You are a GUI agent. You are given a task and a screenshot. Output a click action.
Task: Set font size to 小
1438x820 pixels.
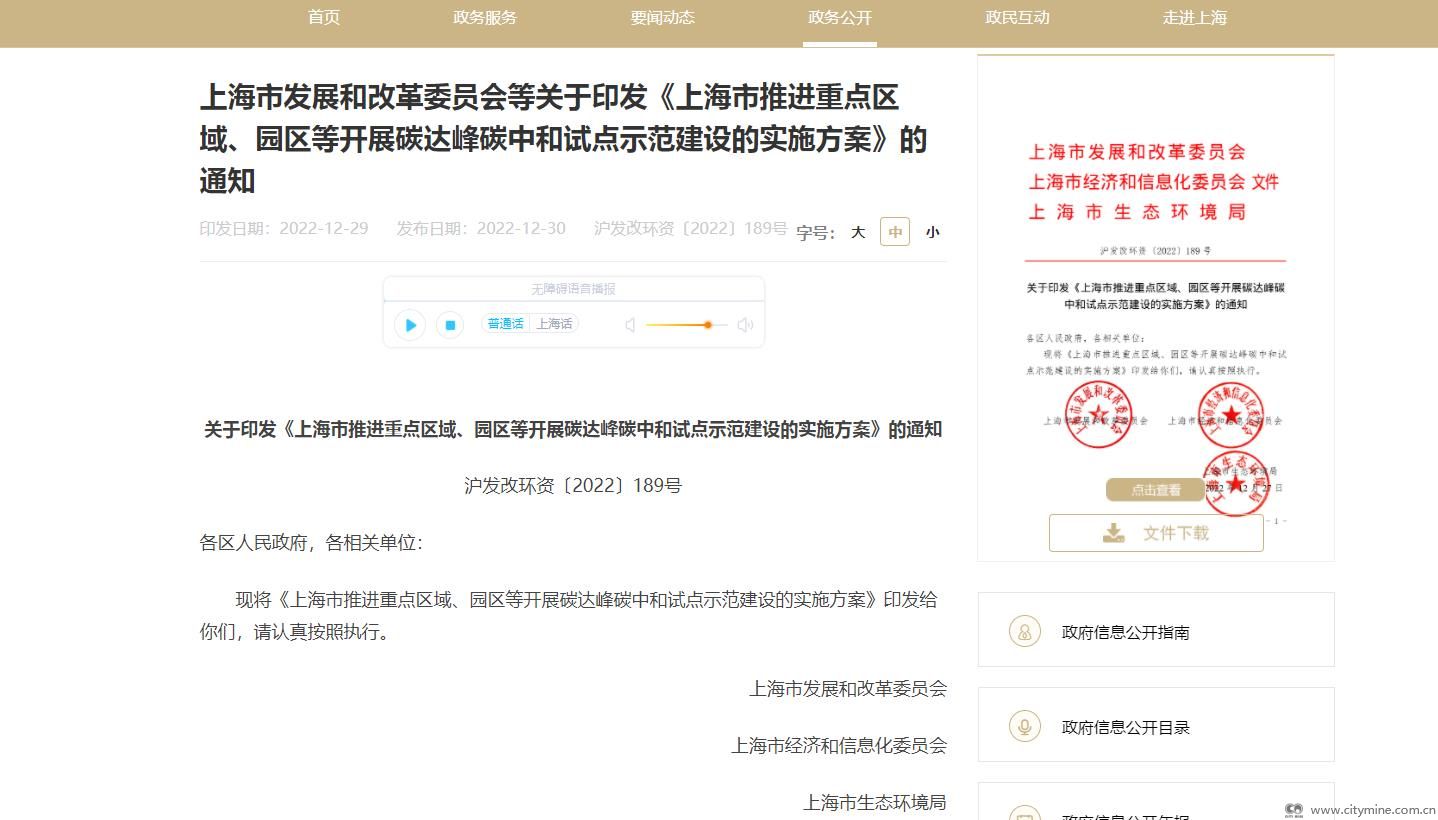point(932,232)
